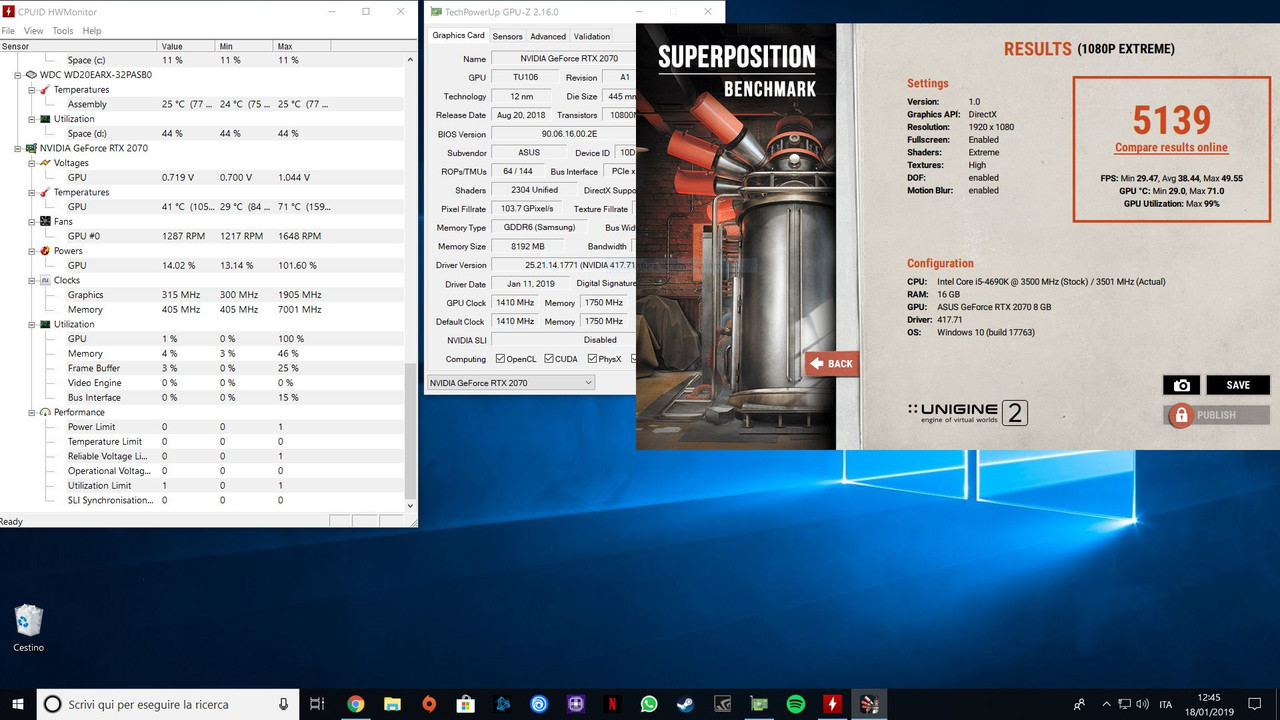The height and width of the screenshot is (720, 1280).
Task: Open the Help menu in HWMonitor
Action: (91, 31)
